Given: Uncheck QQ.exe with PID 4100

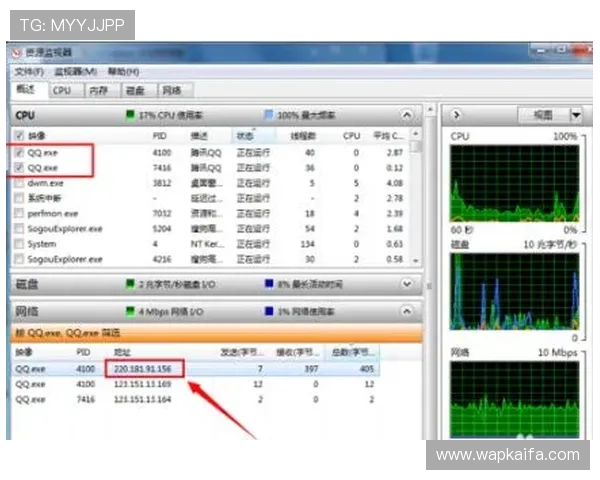Looking at the screenshot, I should tap(19, 152).
